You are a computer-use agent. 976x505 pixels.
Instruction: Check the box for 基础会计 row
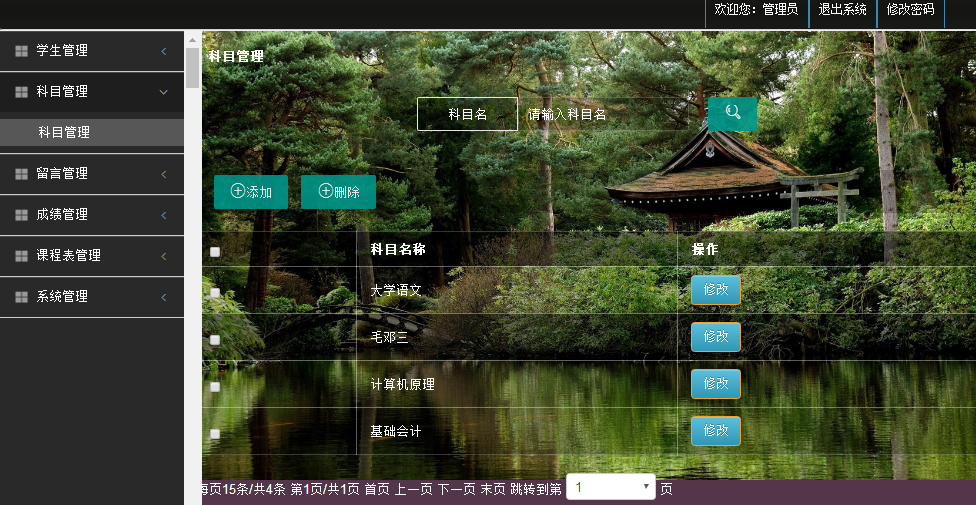[215, 434]
